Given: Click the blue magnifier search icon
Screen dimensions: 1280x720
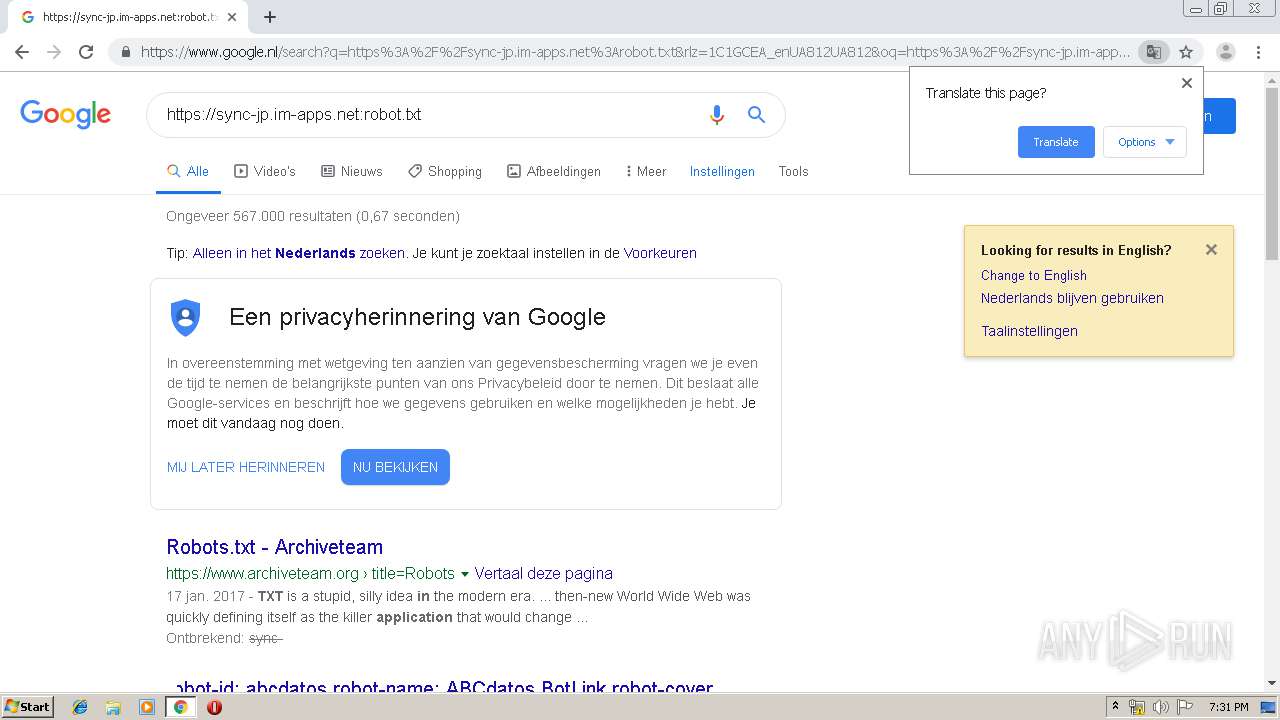Looking at the screenshot, I should [x=757, y=115].
